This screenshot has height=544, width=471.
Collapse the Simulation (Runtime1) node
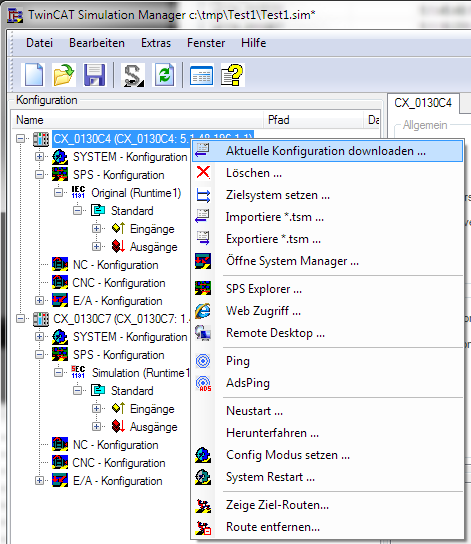point(59,373)
